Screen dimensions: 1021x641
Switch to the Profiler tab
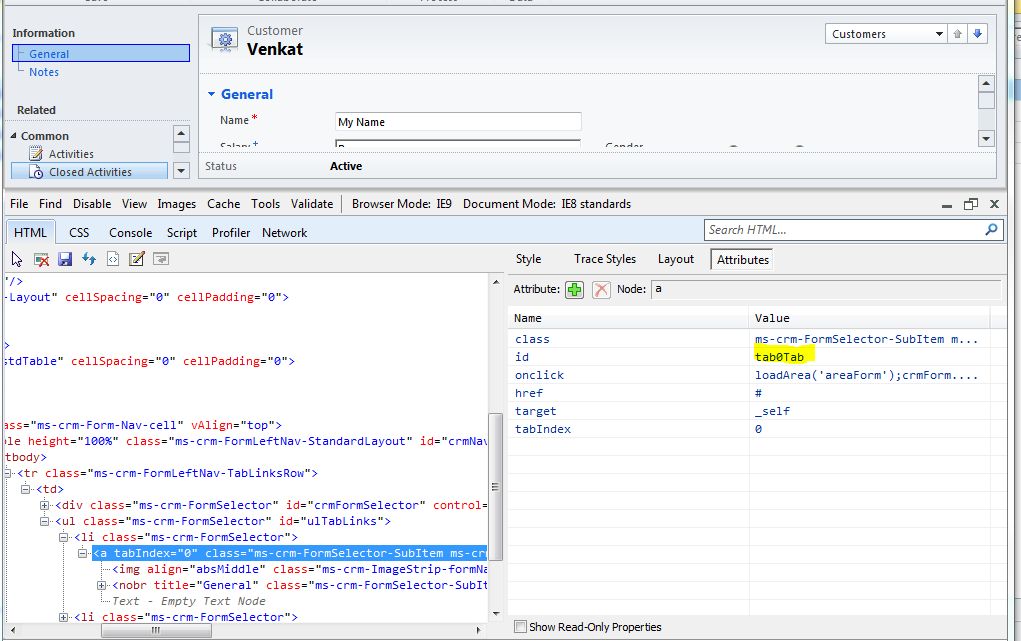click(x=231, y=233)
